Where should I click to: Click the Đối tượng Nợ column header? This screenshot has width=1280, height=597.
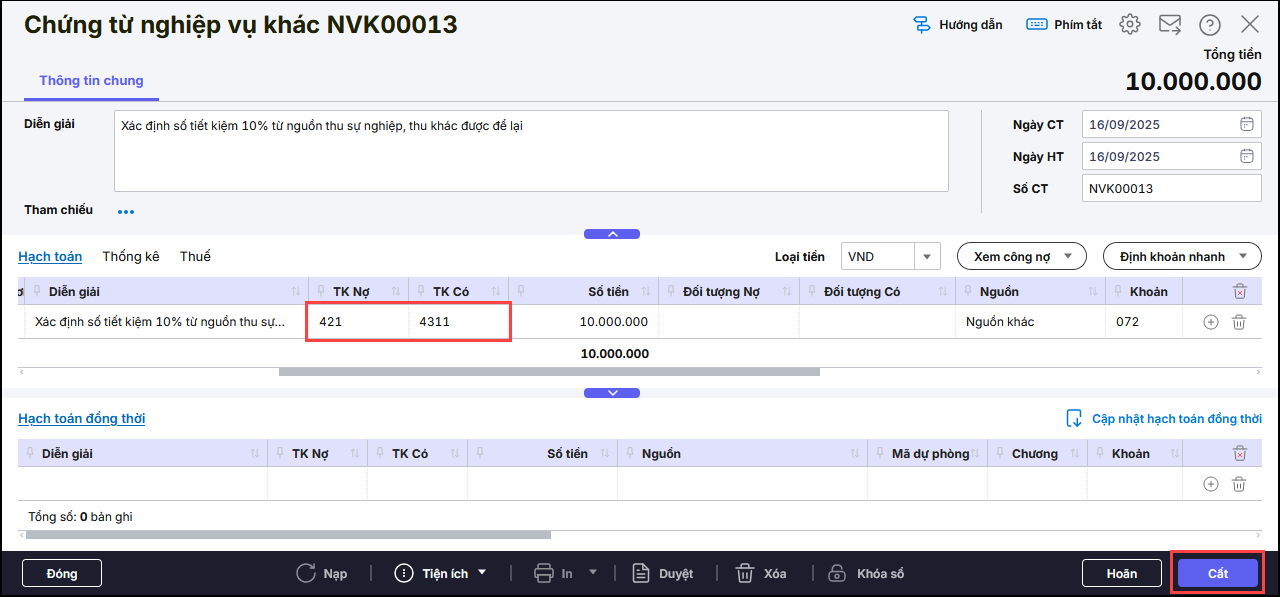pos(729,291)
